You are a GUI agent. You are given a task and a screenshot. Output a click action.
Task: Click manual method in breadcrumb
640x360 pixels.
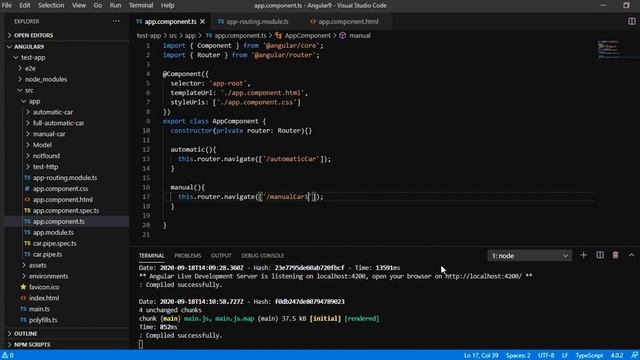[x=360, y=36]
